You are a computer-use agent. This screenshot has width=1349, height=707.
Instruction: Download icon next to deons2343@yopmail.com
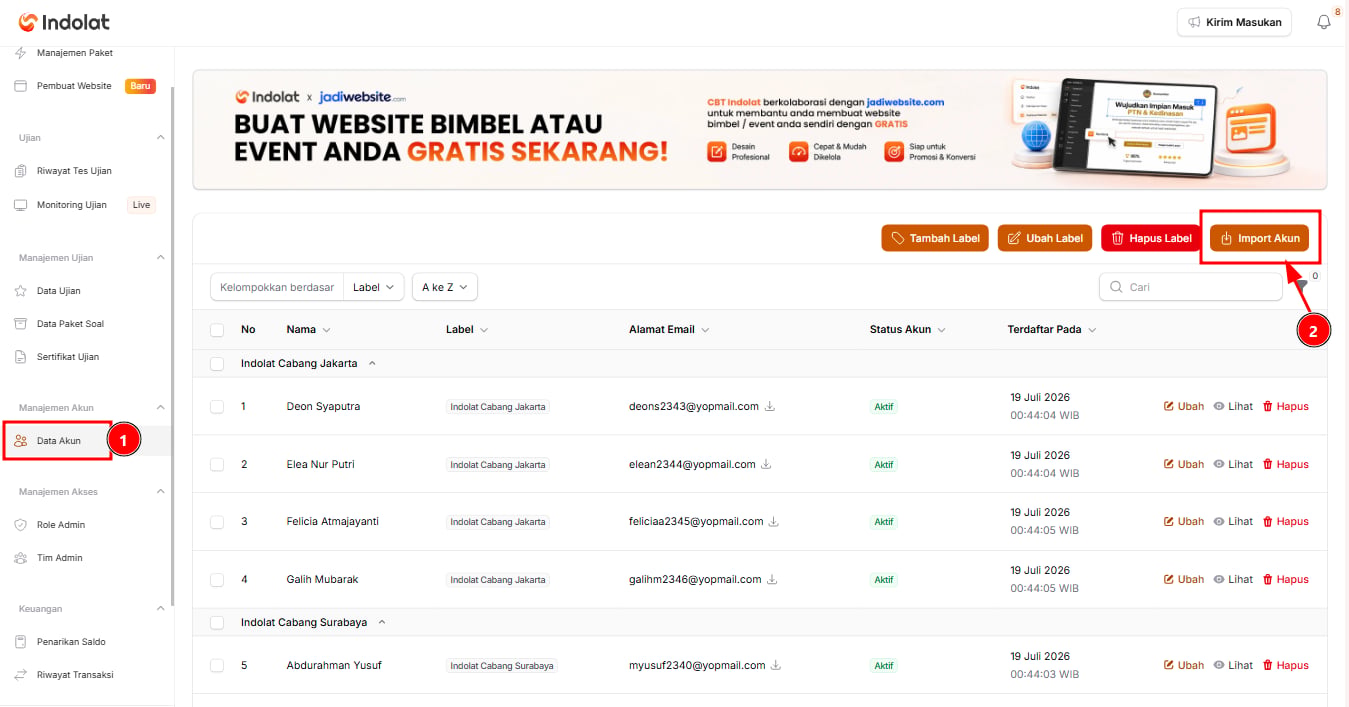point(769,407)
